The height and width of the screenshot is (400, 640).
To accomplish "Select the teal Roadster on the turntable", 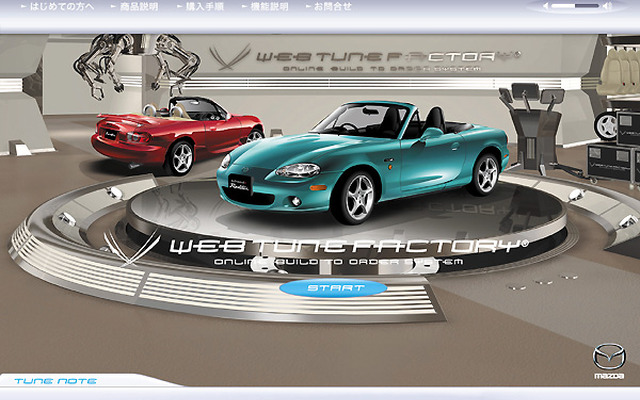I will [362, 161].
